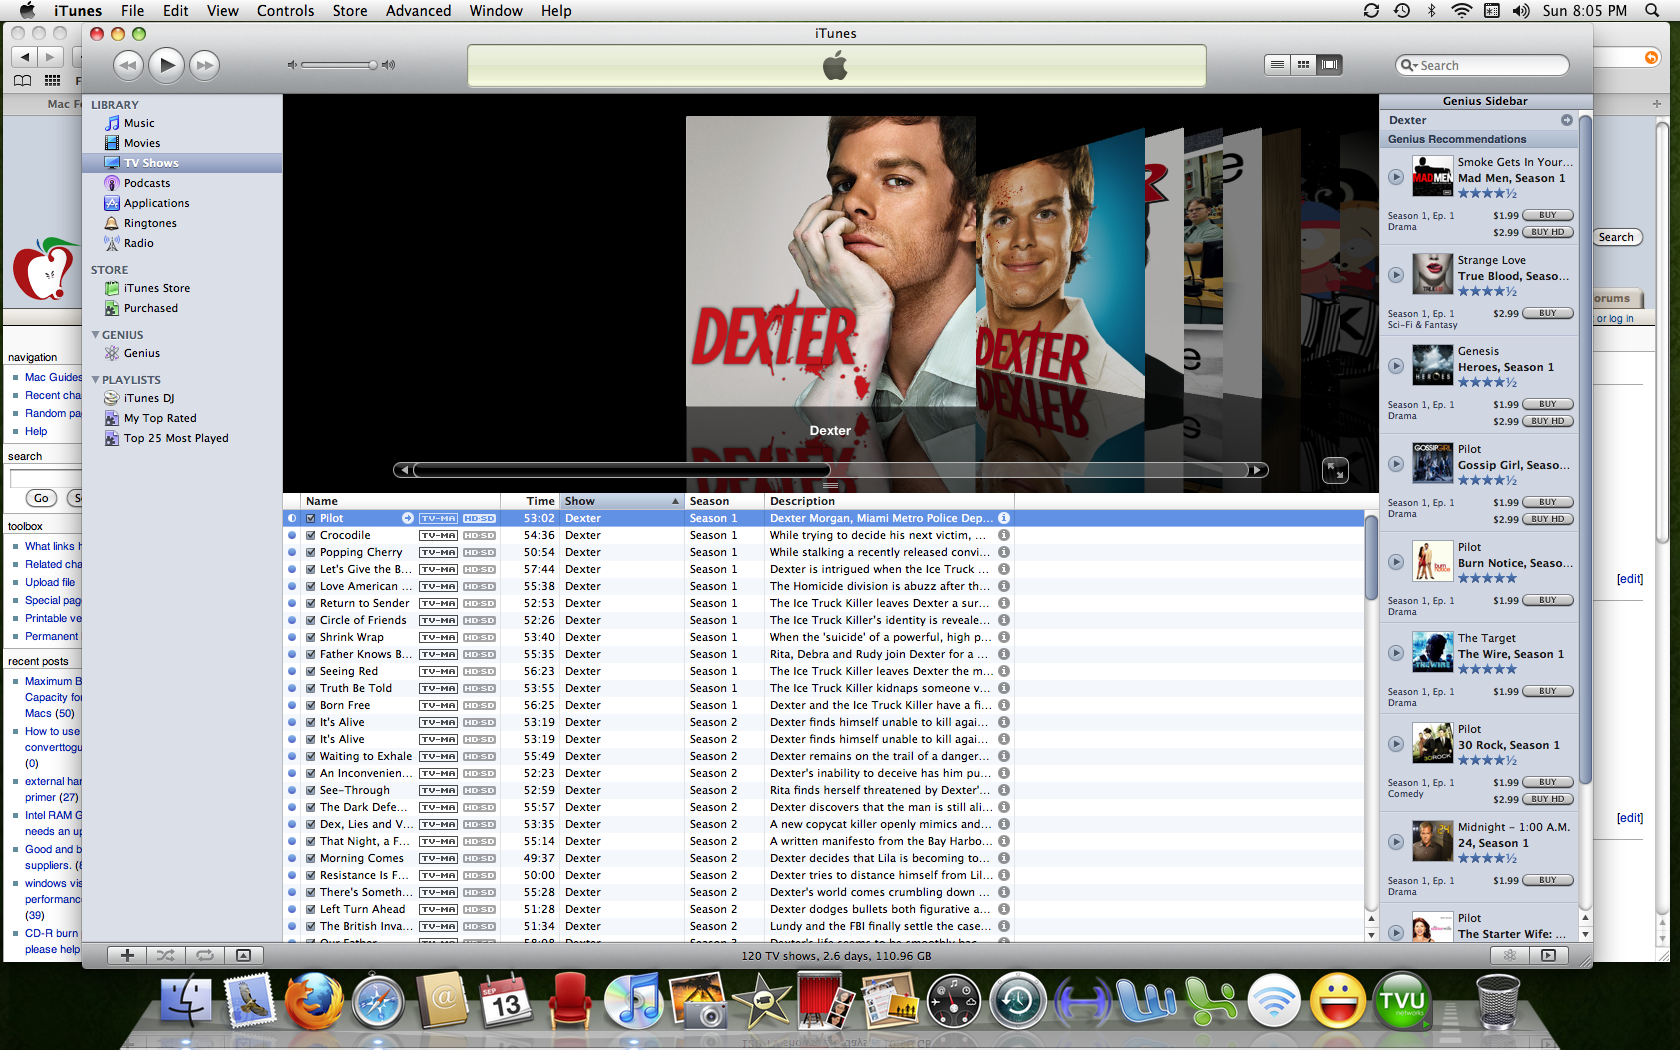1680x1050 pixels.
Task: Open Purchased in the sidebar
Action: (151, 308)
